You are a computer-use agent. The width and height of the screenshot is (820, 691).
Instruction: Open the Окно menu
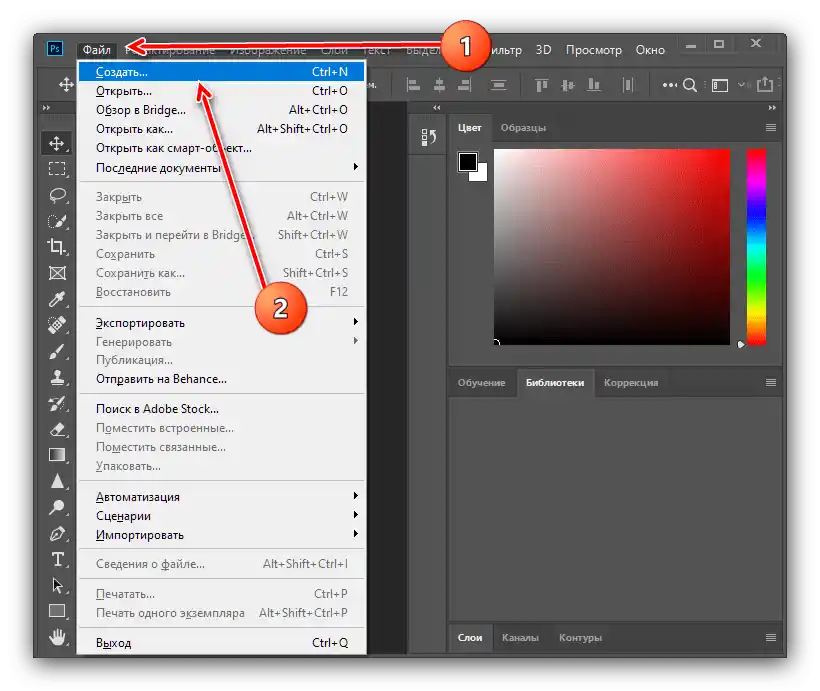[x=650, y=50]
